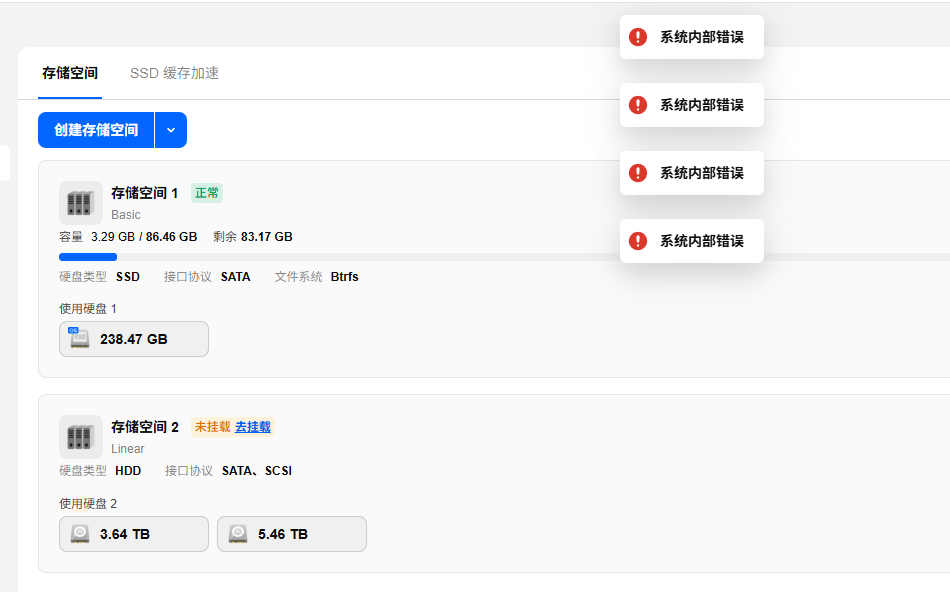This screenshot has height=592, width=950.
Task: Click the red error icon in the topmost notification
Action: coord(638,37)
